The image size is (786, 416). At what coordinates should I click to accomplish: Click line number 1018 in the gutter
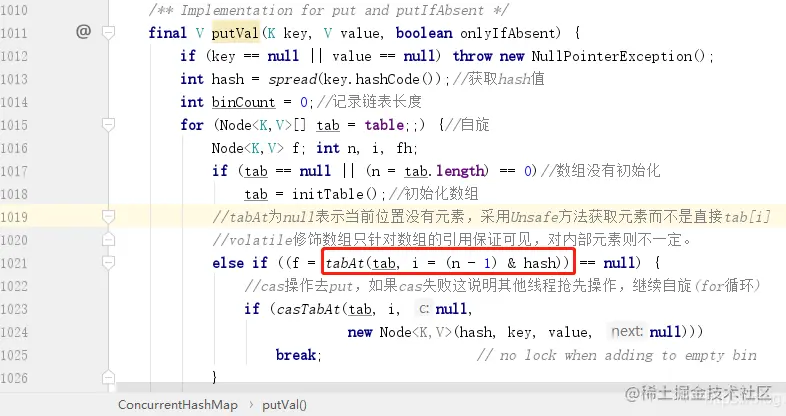coord(14,194)
